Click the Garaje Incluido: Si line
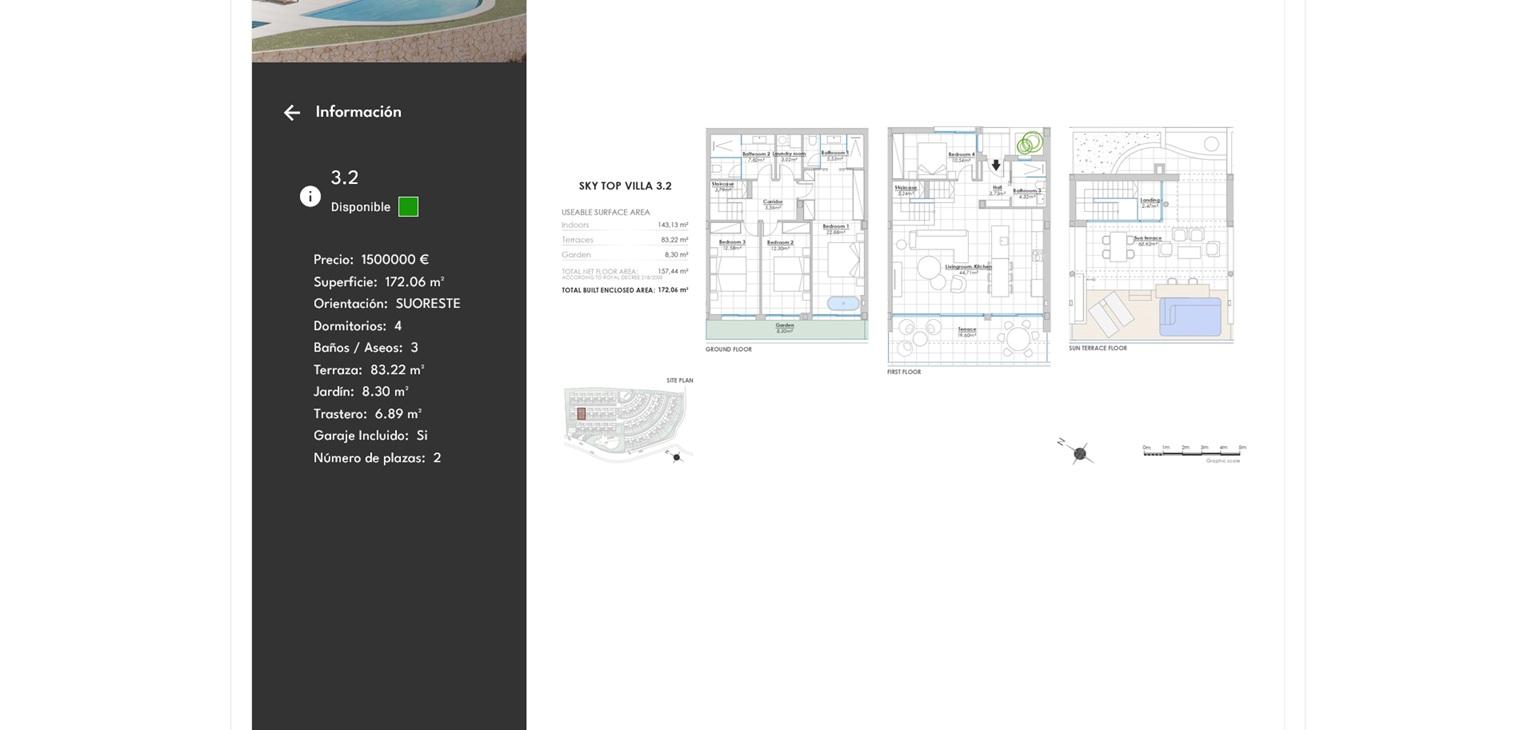 (x=371, y=436)
